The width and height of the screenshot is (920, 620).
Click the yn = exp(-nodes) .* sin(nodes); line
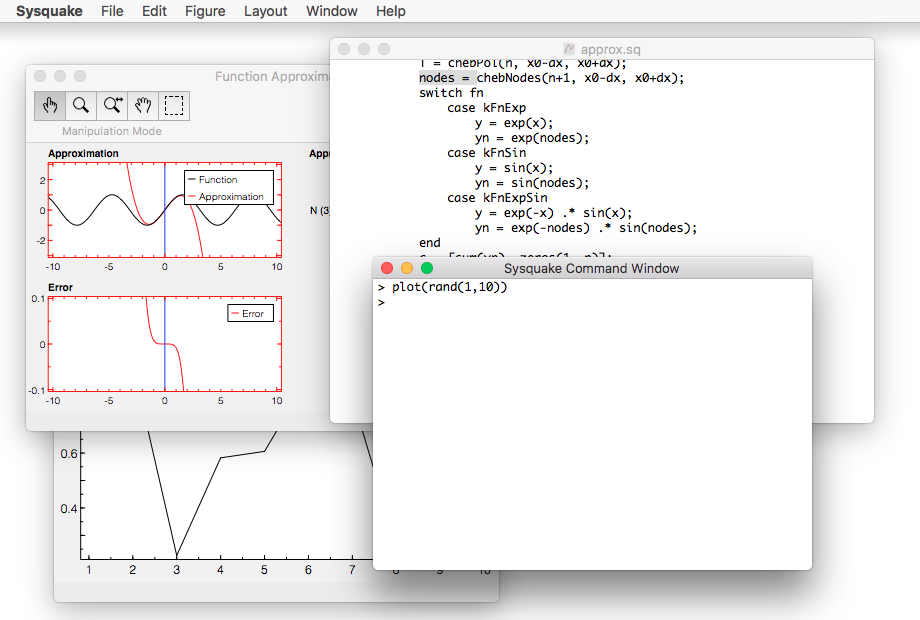[x=586, y=228]
